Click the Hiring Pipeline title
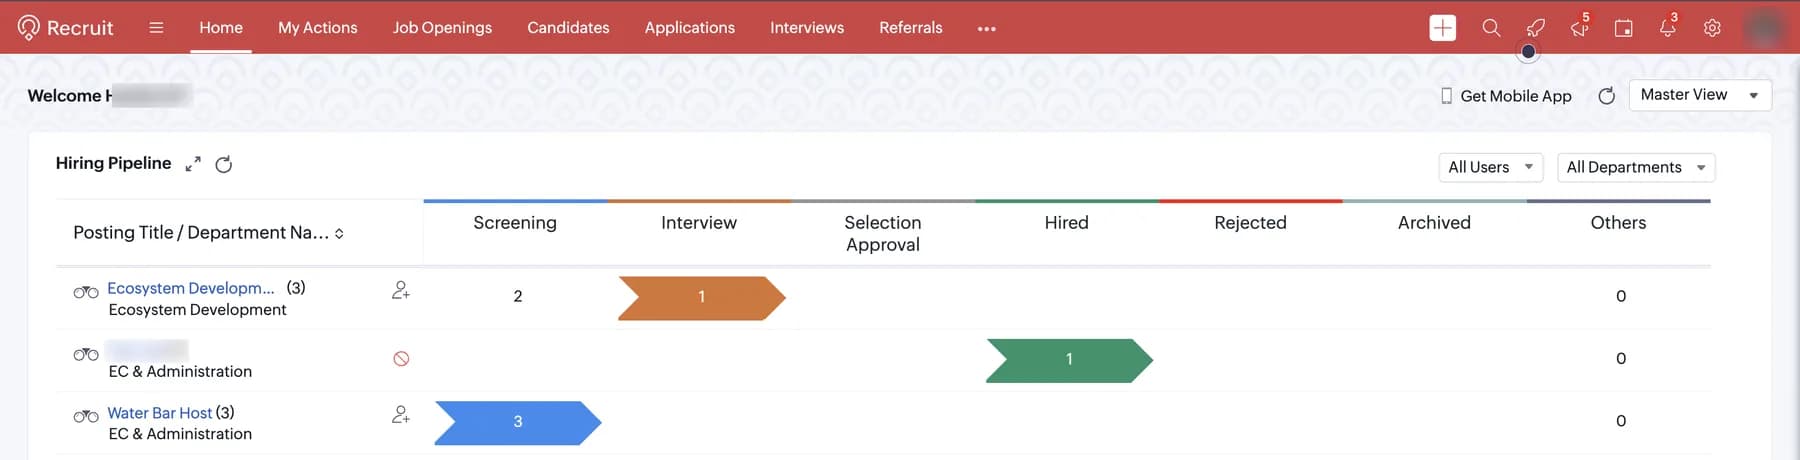The image size is (1800, 460). click(113, 163)
